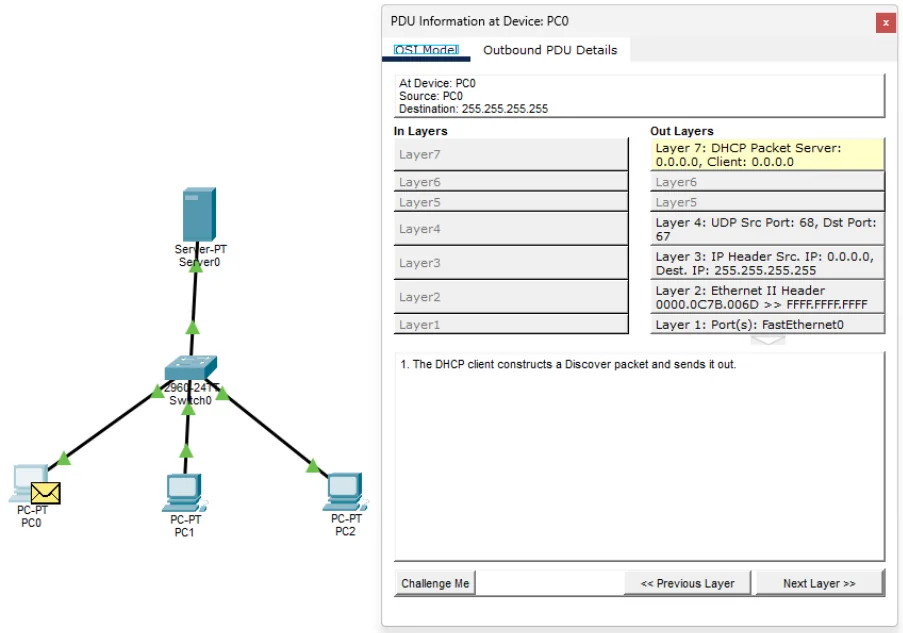The width and height of the screenshot is (903, 633).
Task: Select the 2960 Switch0 icon
Action: [191, 368]
